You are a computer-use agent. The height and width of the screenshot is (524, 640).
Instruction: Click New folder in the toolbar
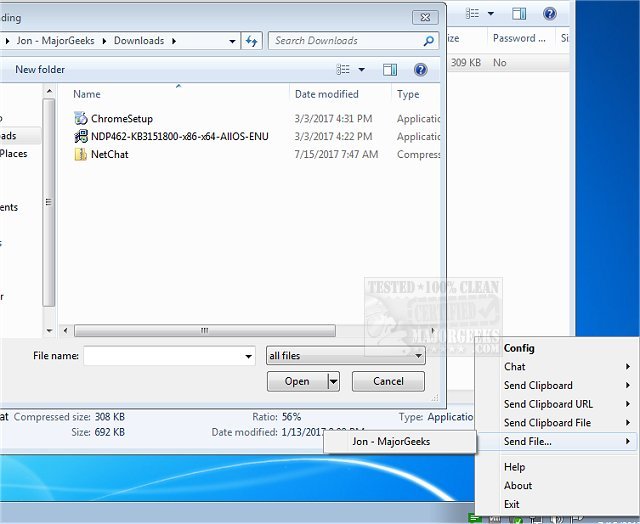40,70
